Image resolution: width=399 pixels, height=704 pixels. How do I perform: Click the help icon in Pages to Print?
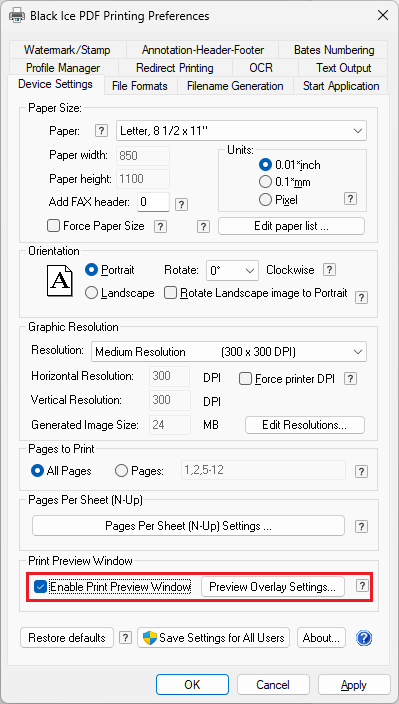[361, 471]
